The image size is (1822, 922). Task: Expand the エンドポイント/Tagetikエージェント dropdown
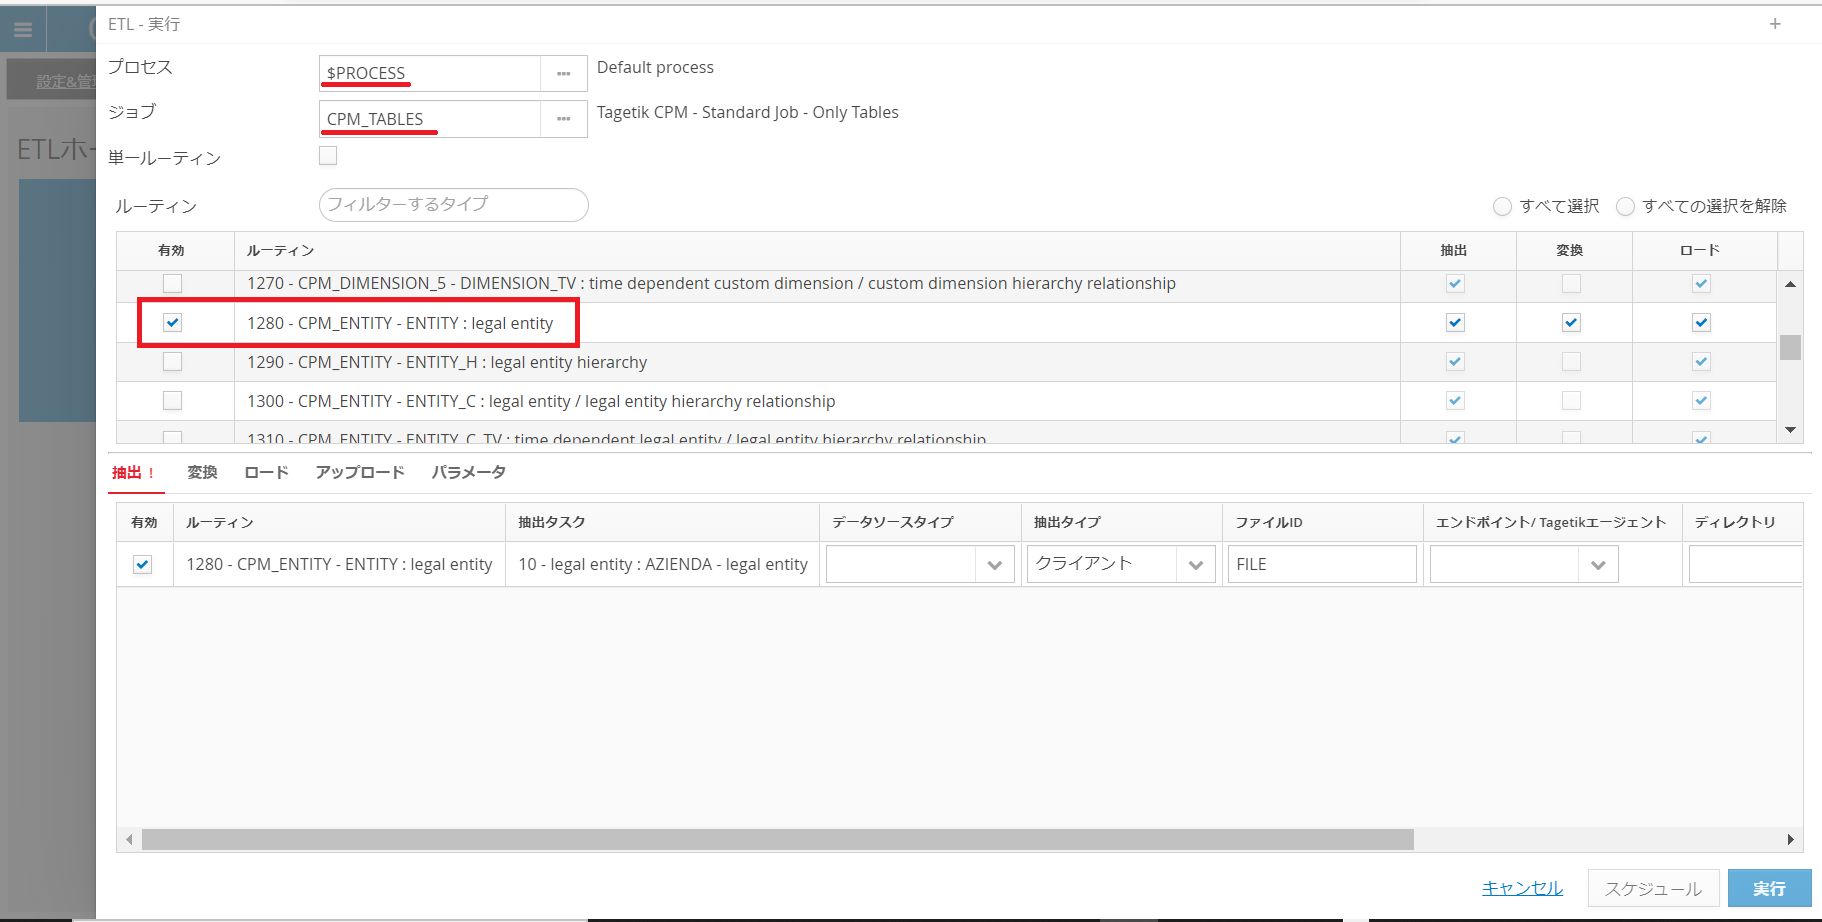tap(1597, 565)
